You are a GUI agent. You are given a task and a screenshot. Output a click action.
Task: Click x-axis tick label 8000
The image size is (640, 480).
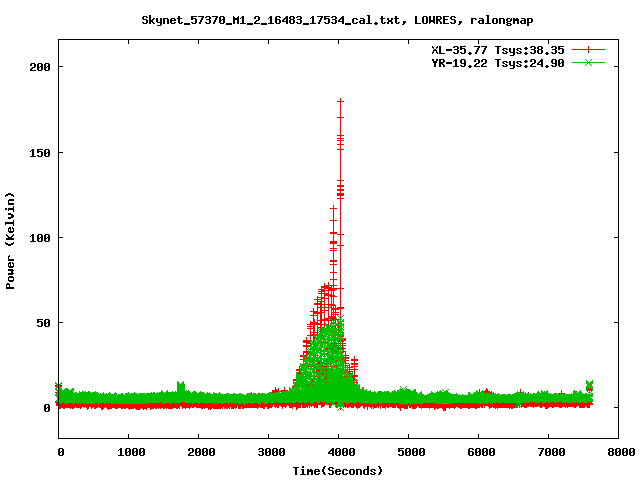click(x=621, y=452)
